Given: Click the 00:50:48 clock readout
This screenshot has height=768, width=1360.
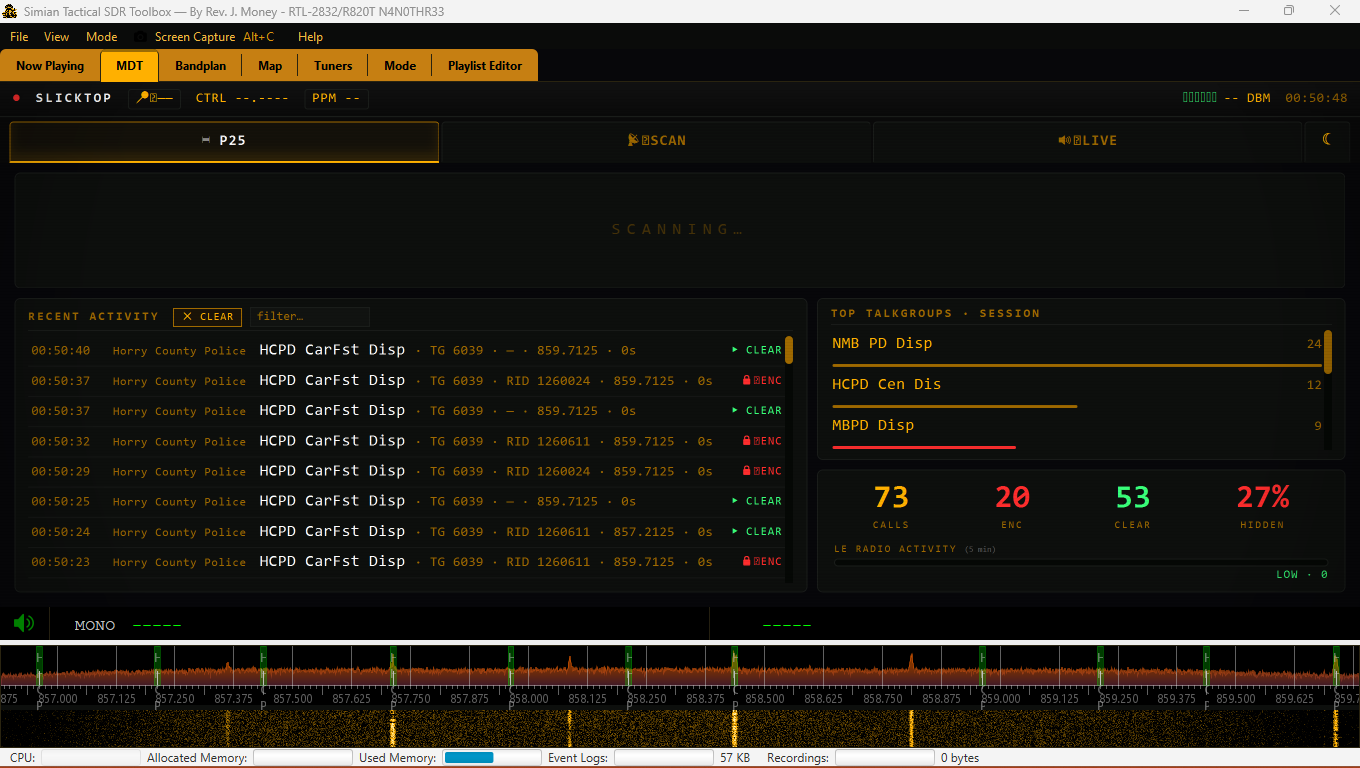Looking at the screenshot, I should (x=1316, y=98).
